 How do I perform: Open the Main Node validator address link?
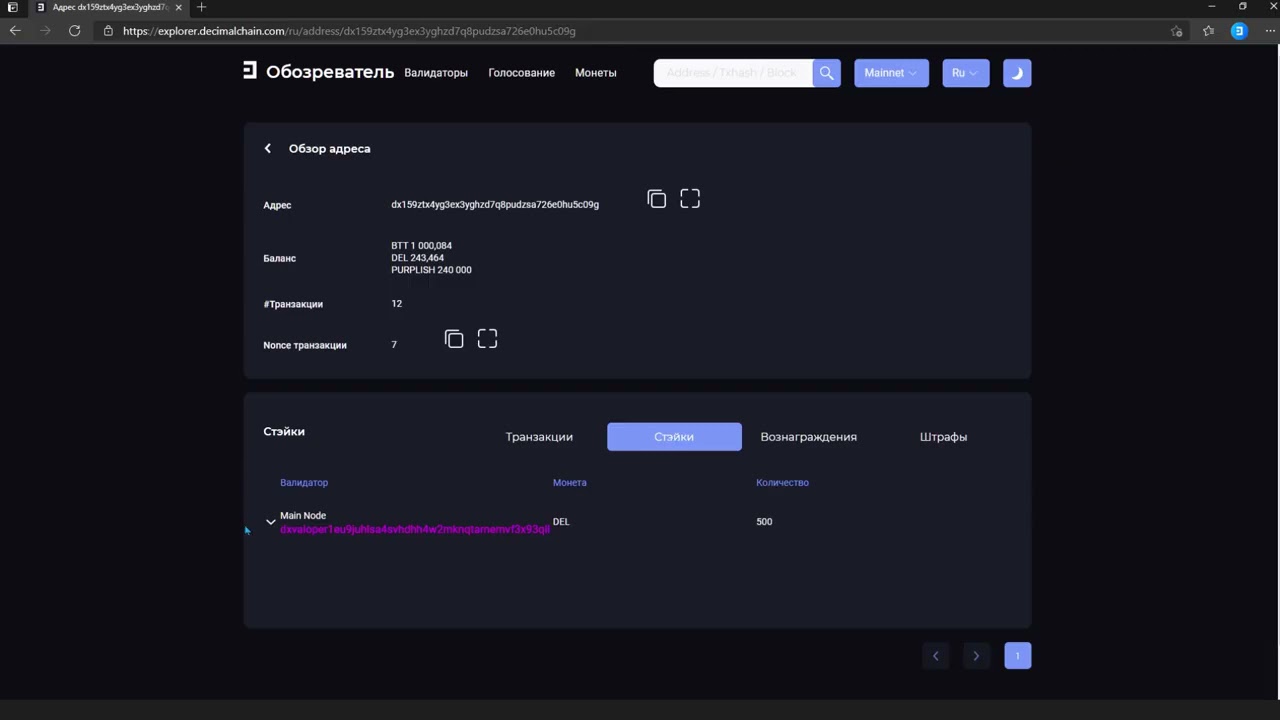click(415, 529)
